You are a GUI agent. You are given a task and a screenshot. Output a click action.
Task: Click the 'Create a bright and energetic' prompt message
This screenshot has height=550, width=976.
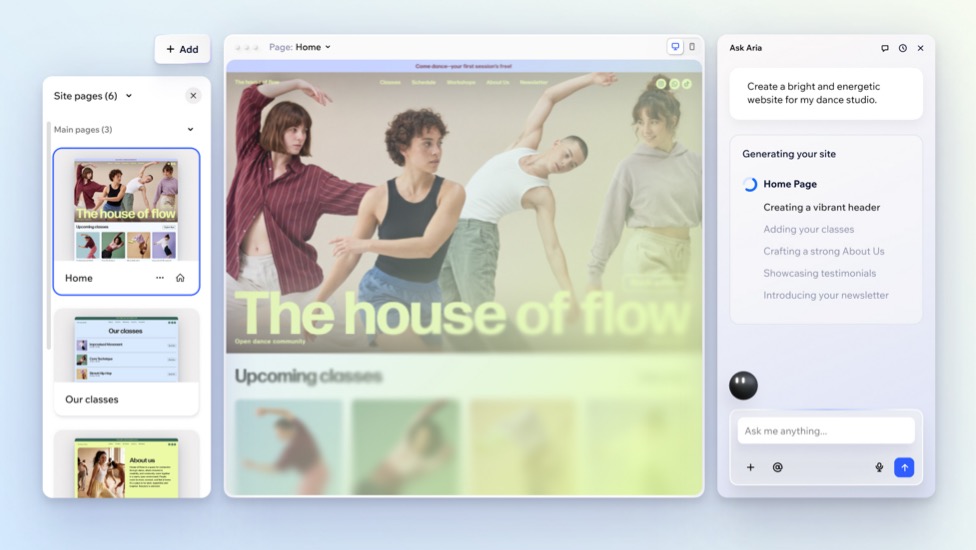click(826, 93)
